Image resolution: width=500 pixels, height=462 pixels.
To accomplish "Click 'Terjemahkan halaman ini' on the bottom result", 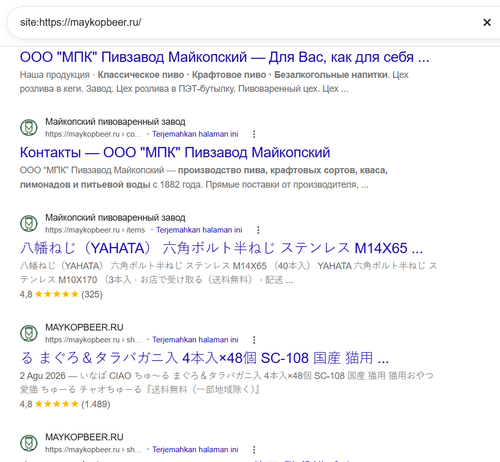I will click(195, 449).
